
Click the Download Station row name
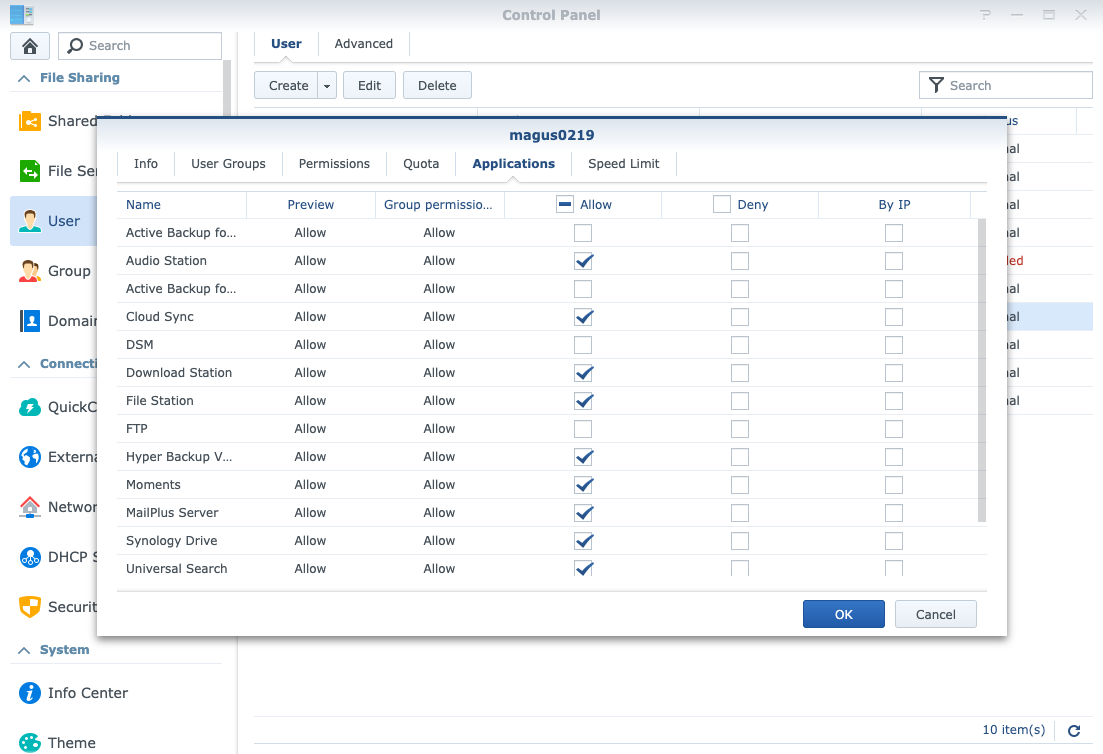(179, 373)
